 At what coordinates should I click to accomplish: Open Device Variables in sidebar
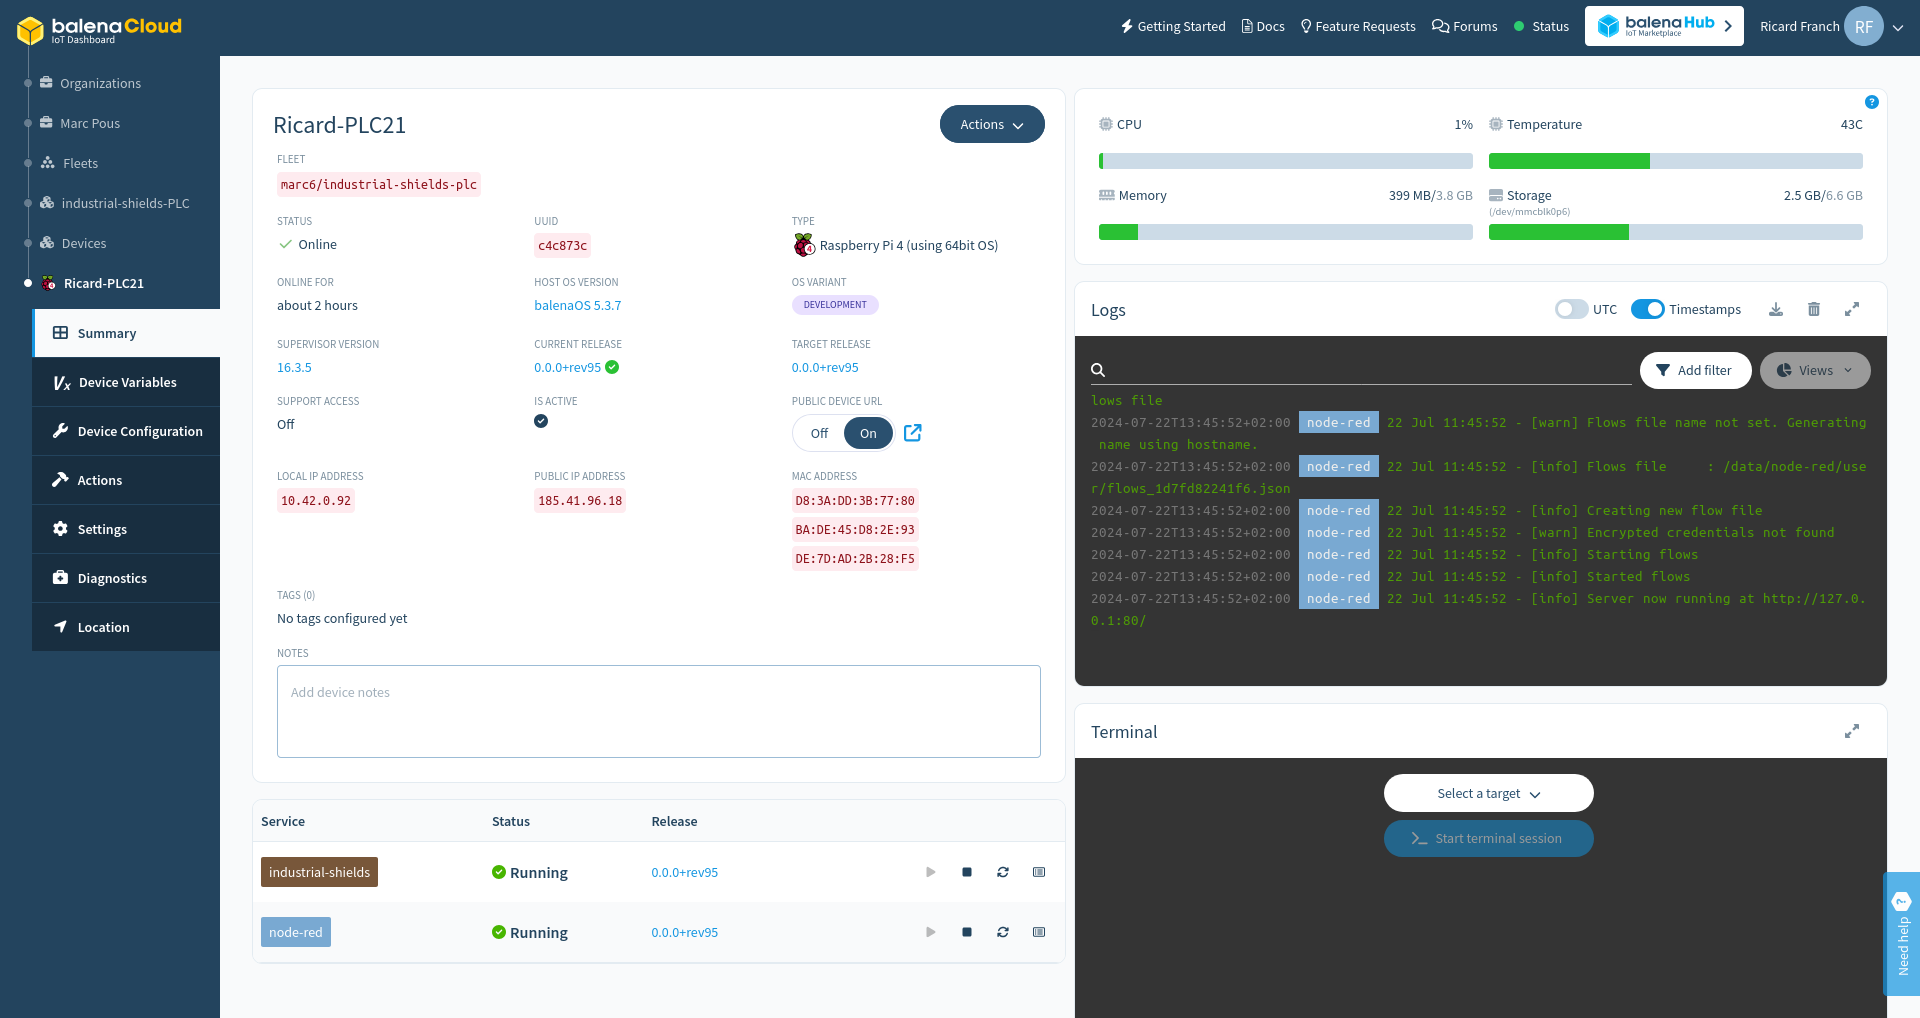[126, 382]
